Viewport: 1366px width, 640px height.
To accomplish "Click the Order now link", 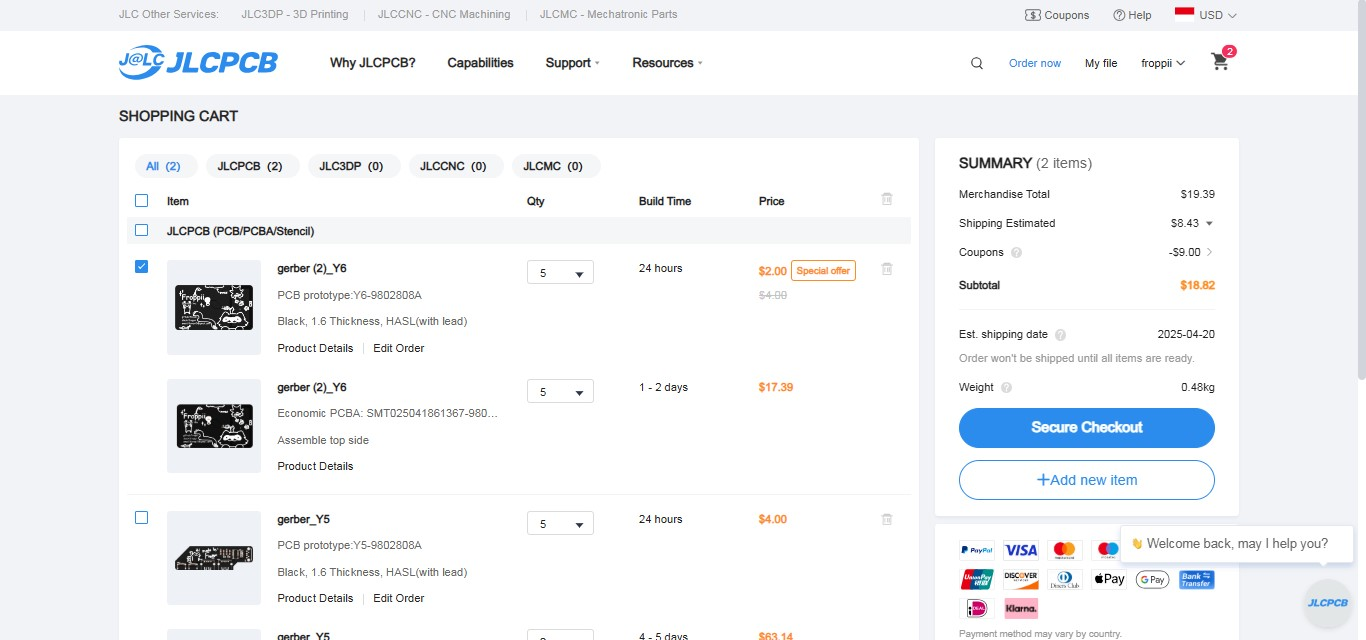I will [1035, 63].
